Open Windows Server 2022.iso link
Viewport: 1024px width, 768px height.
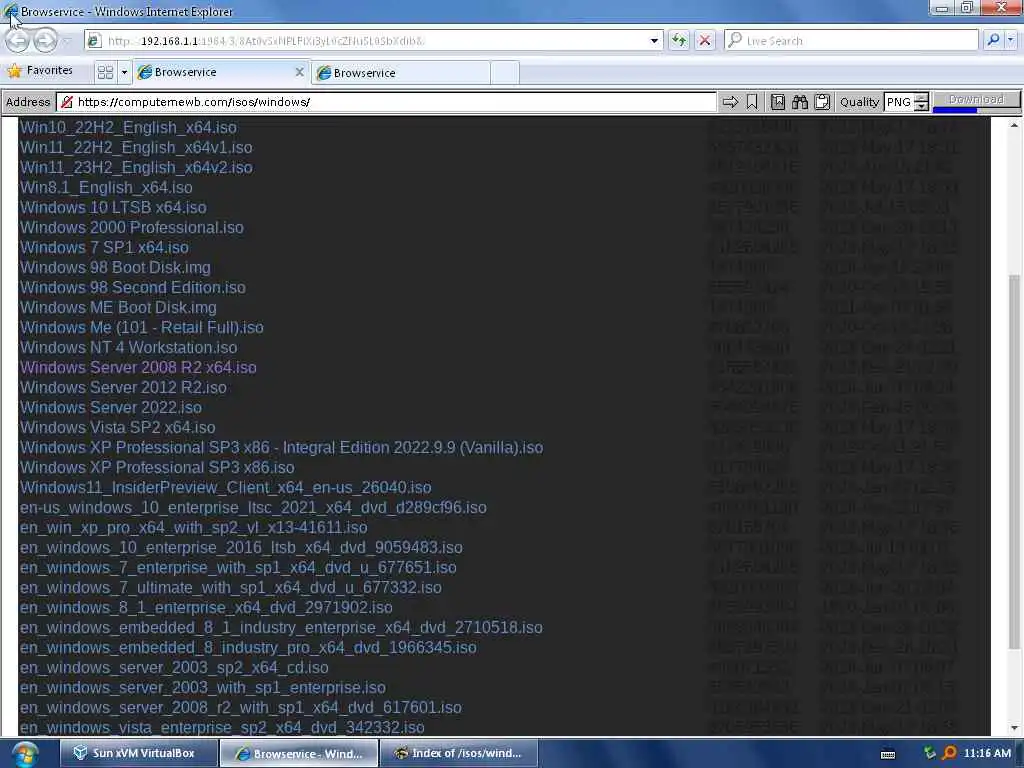pyautogui.click(x=110, y=408)
